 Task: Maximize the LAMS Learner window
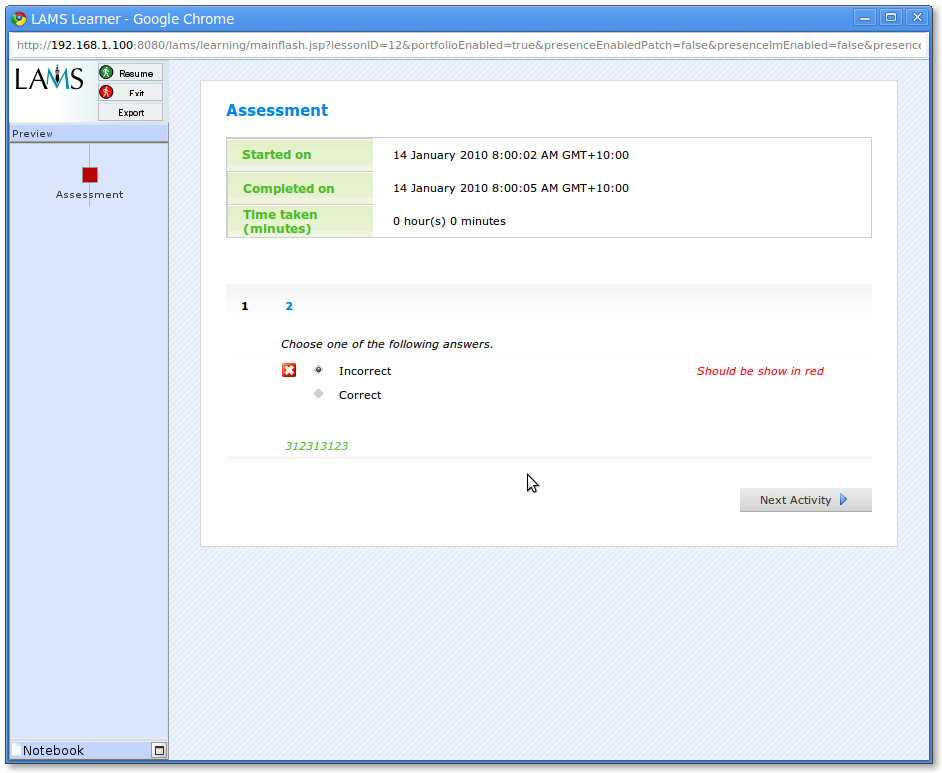[890, 17]
